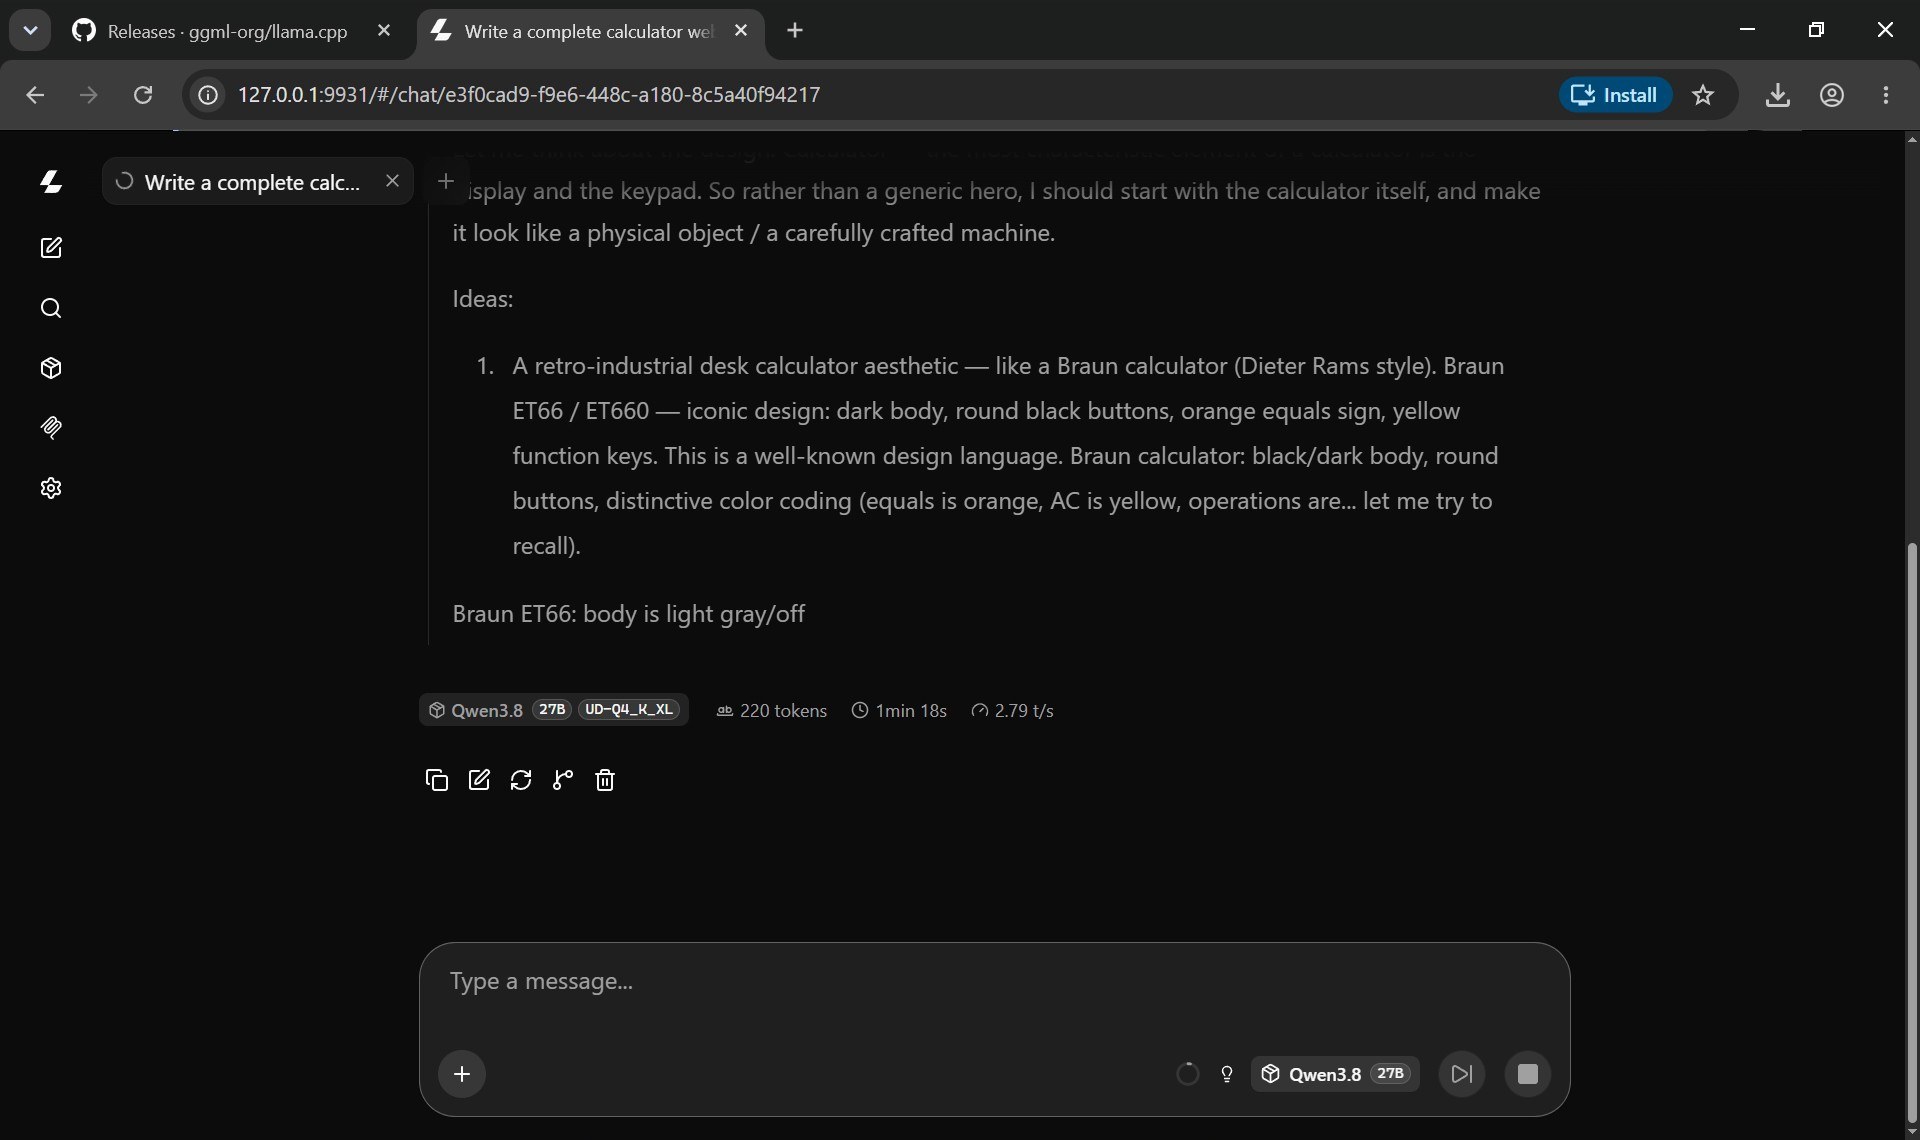Install the web app

(1615, 95)
